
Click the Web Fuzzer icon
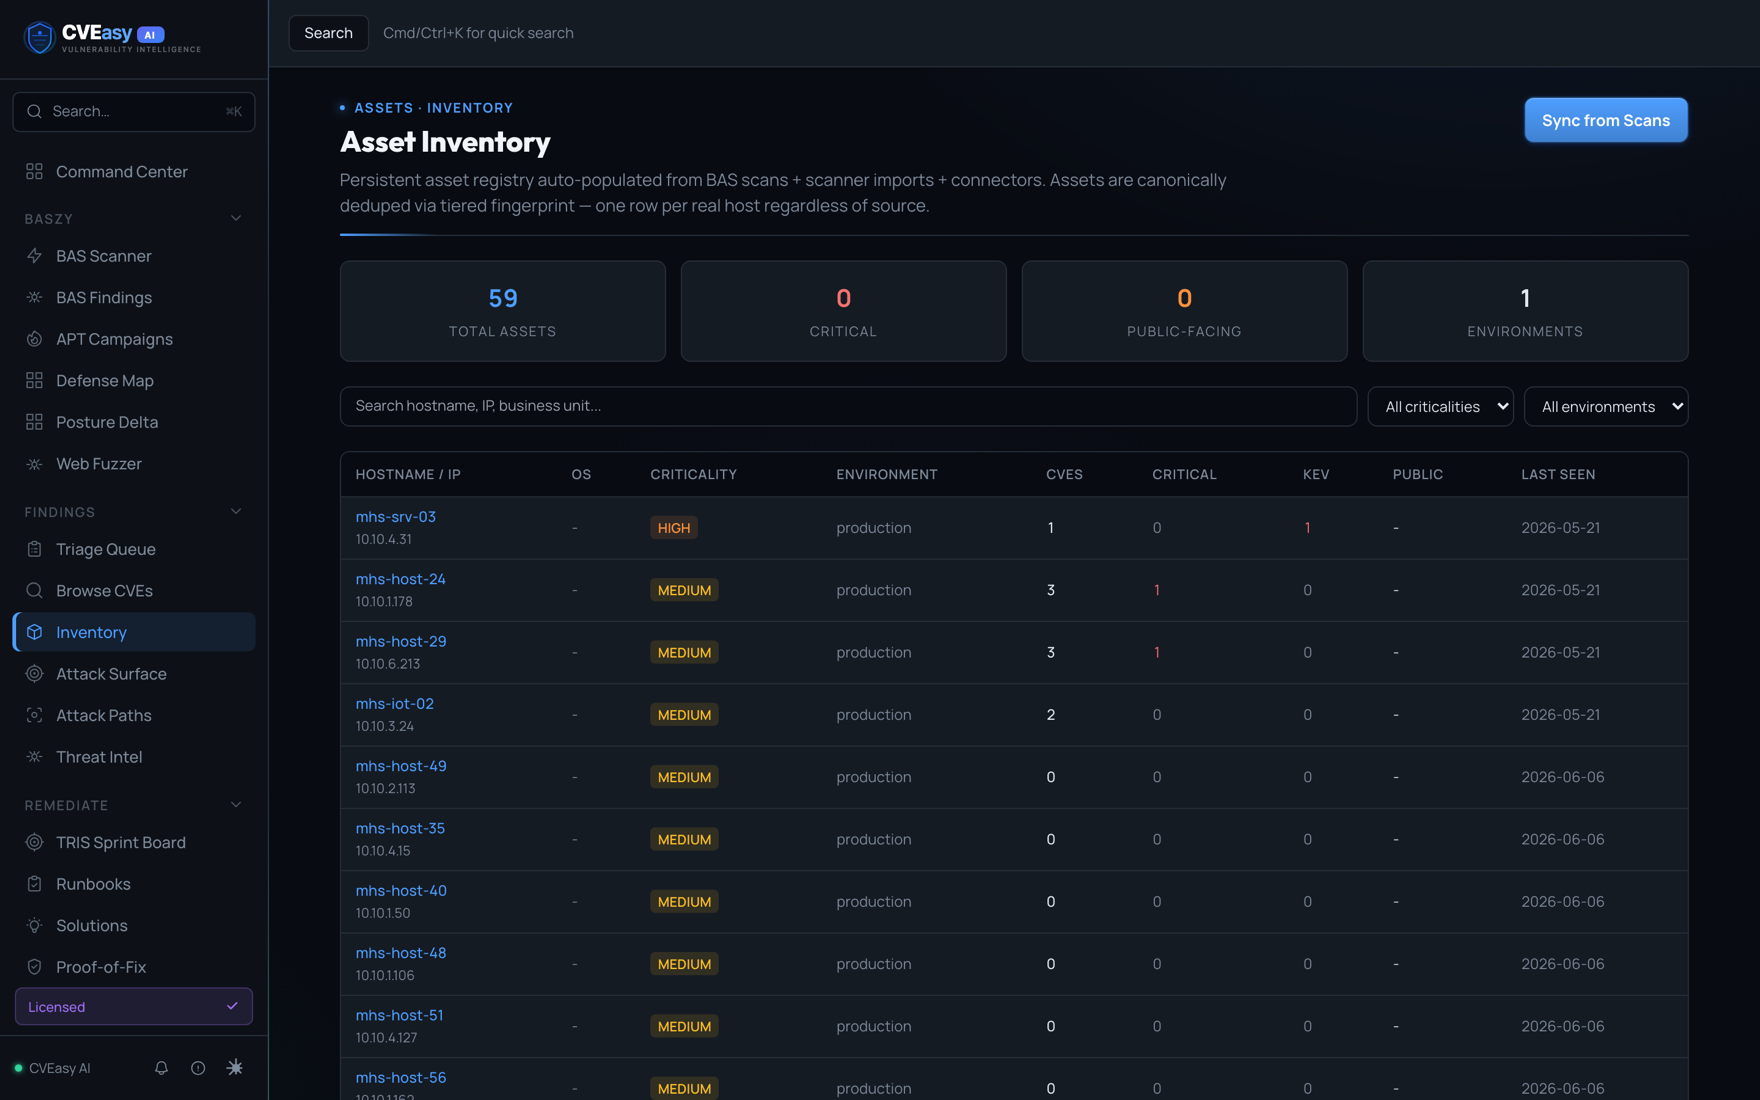coord(34,464)
